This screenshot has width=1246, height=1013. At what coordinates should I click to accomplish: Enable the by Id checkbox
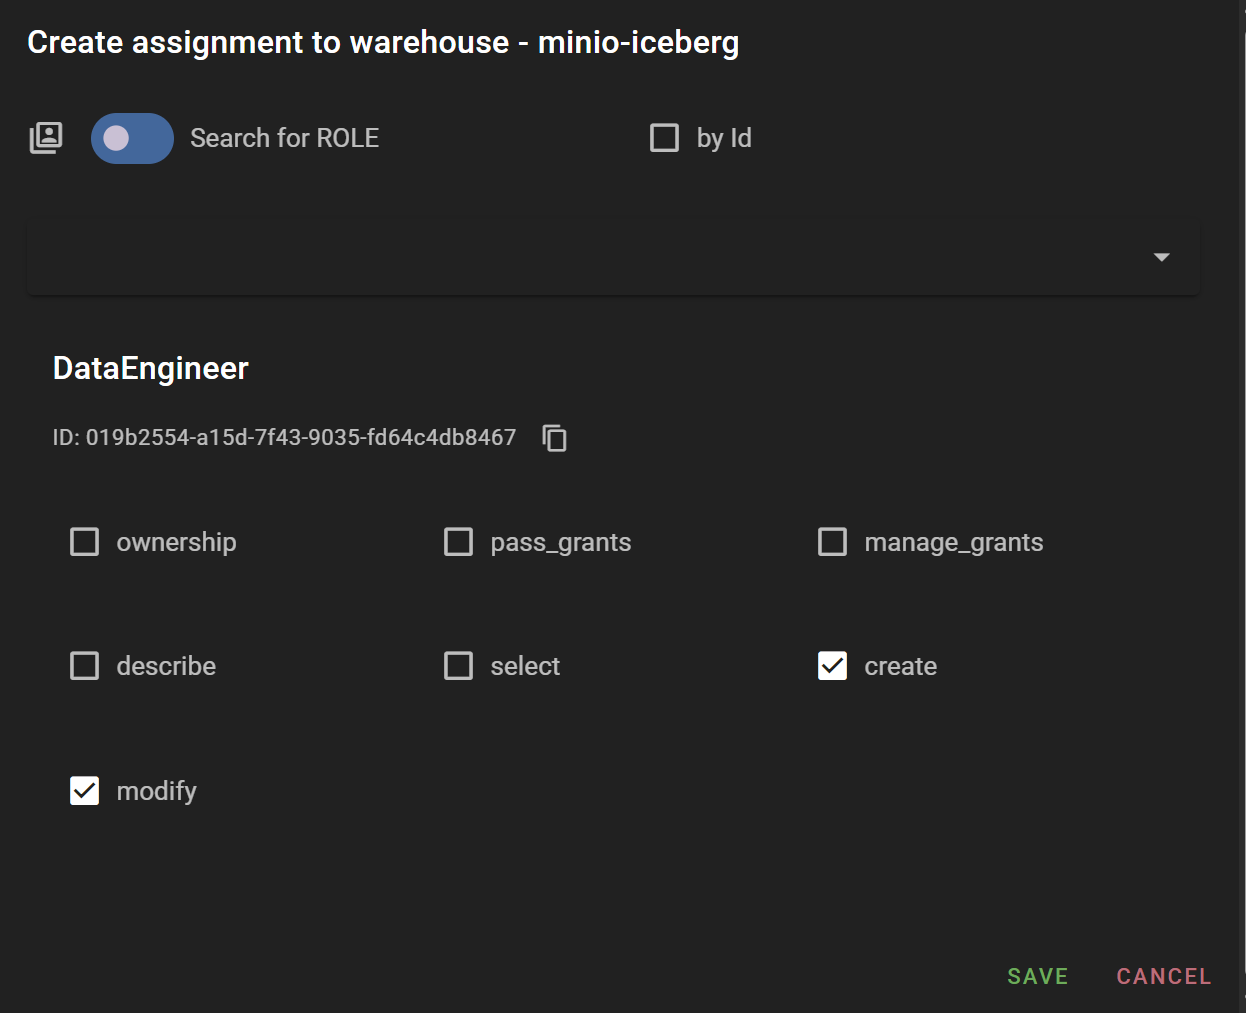[x=664, y=138]
